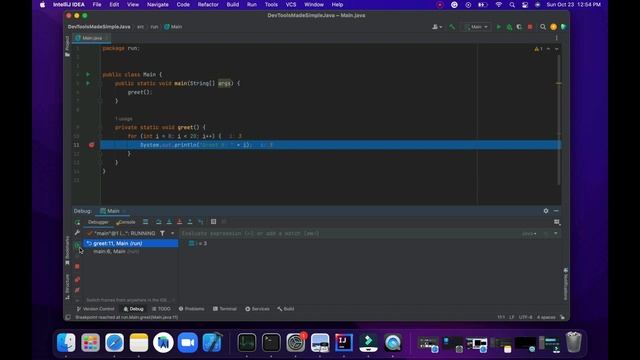Click red Stop icon in top toolbar
Image resolution: width=640 pixels, height=360 pixels.
tap(530, 27)
